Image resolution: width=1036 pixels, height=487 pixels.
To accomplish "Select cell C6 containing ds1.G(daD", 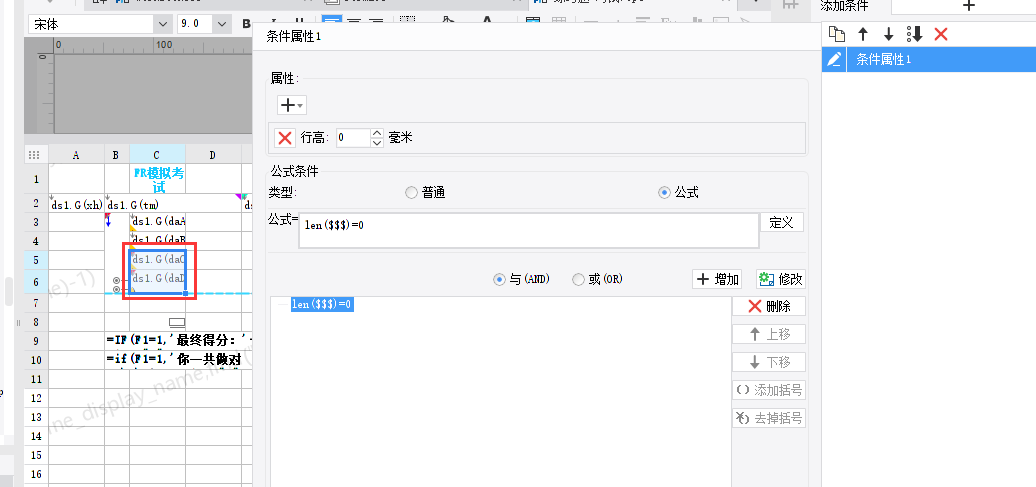I will pos(158,279).
